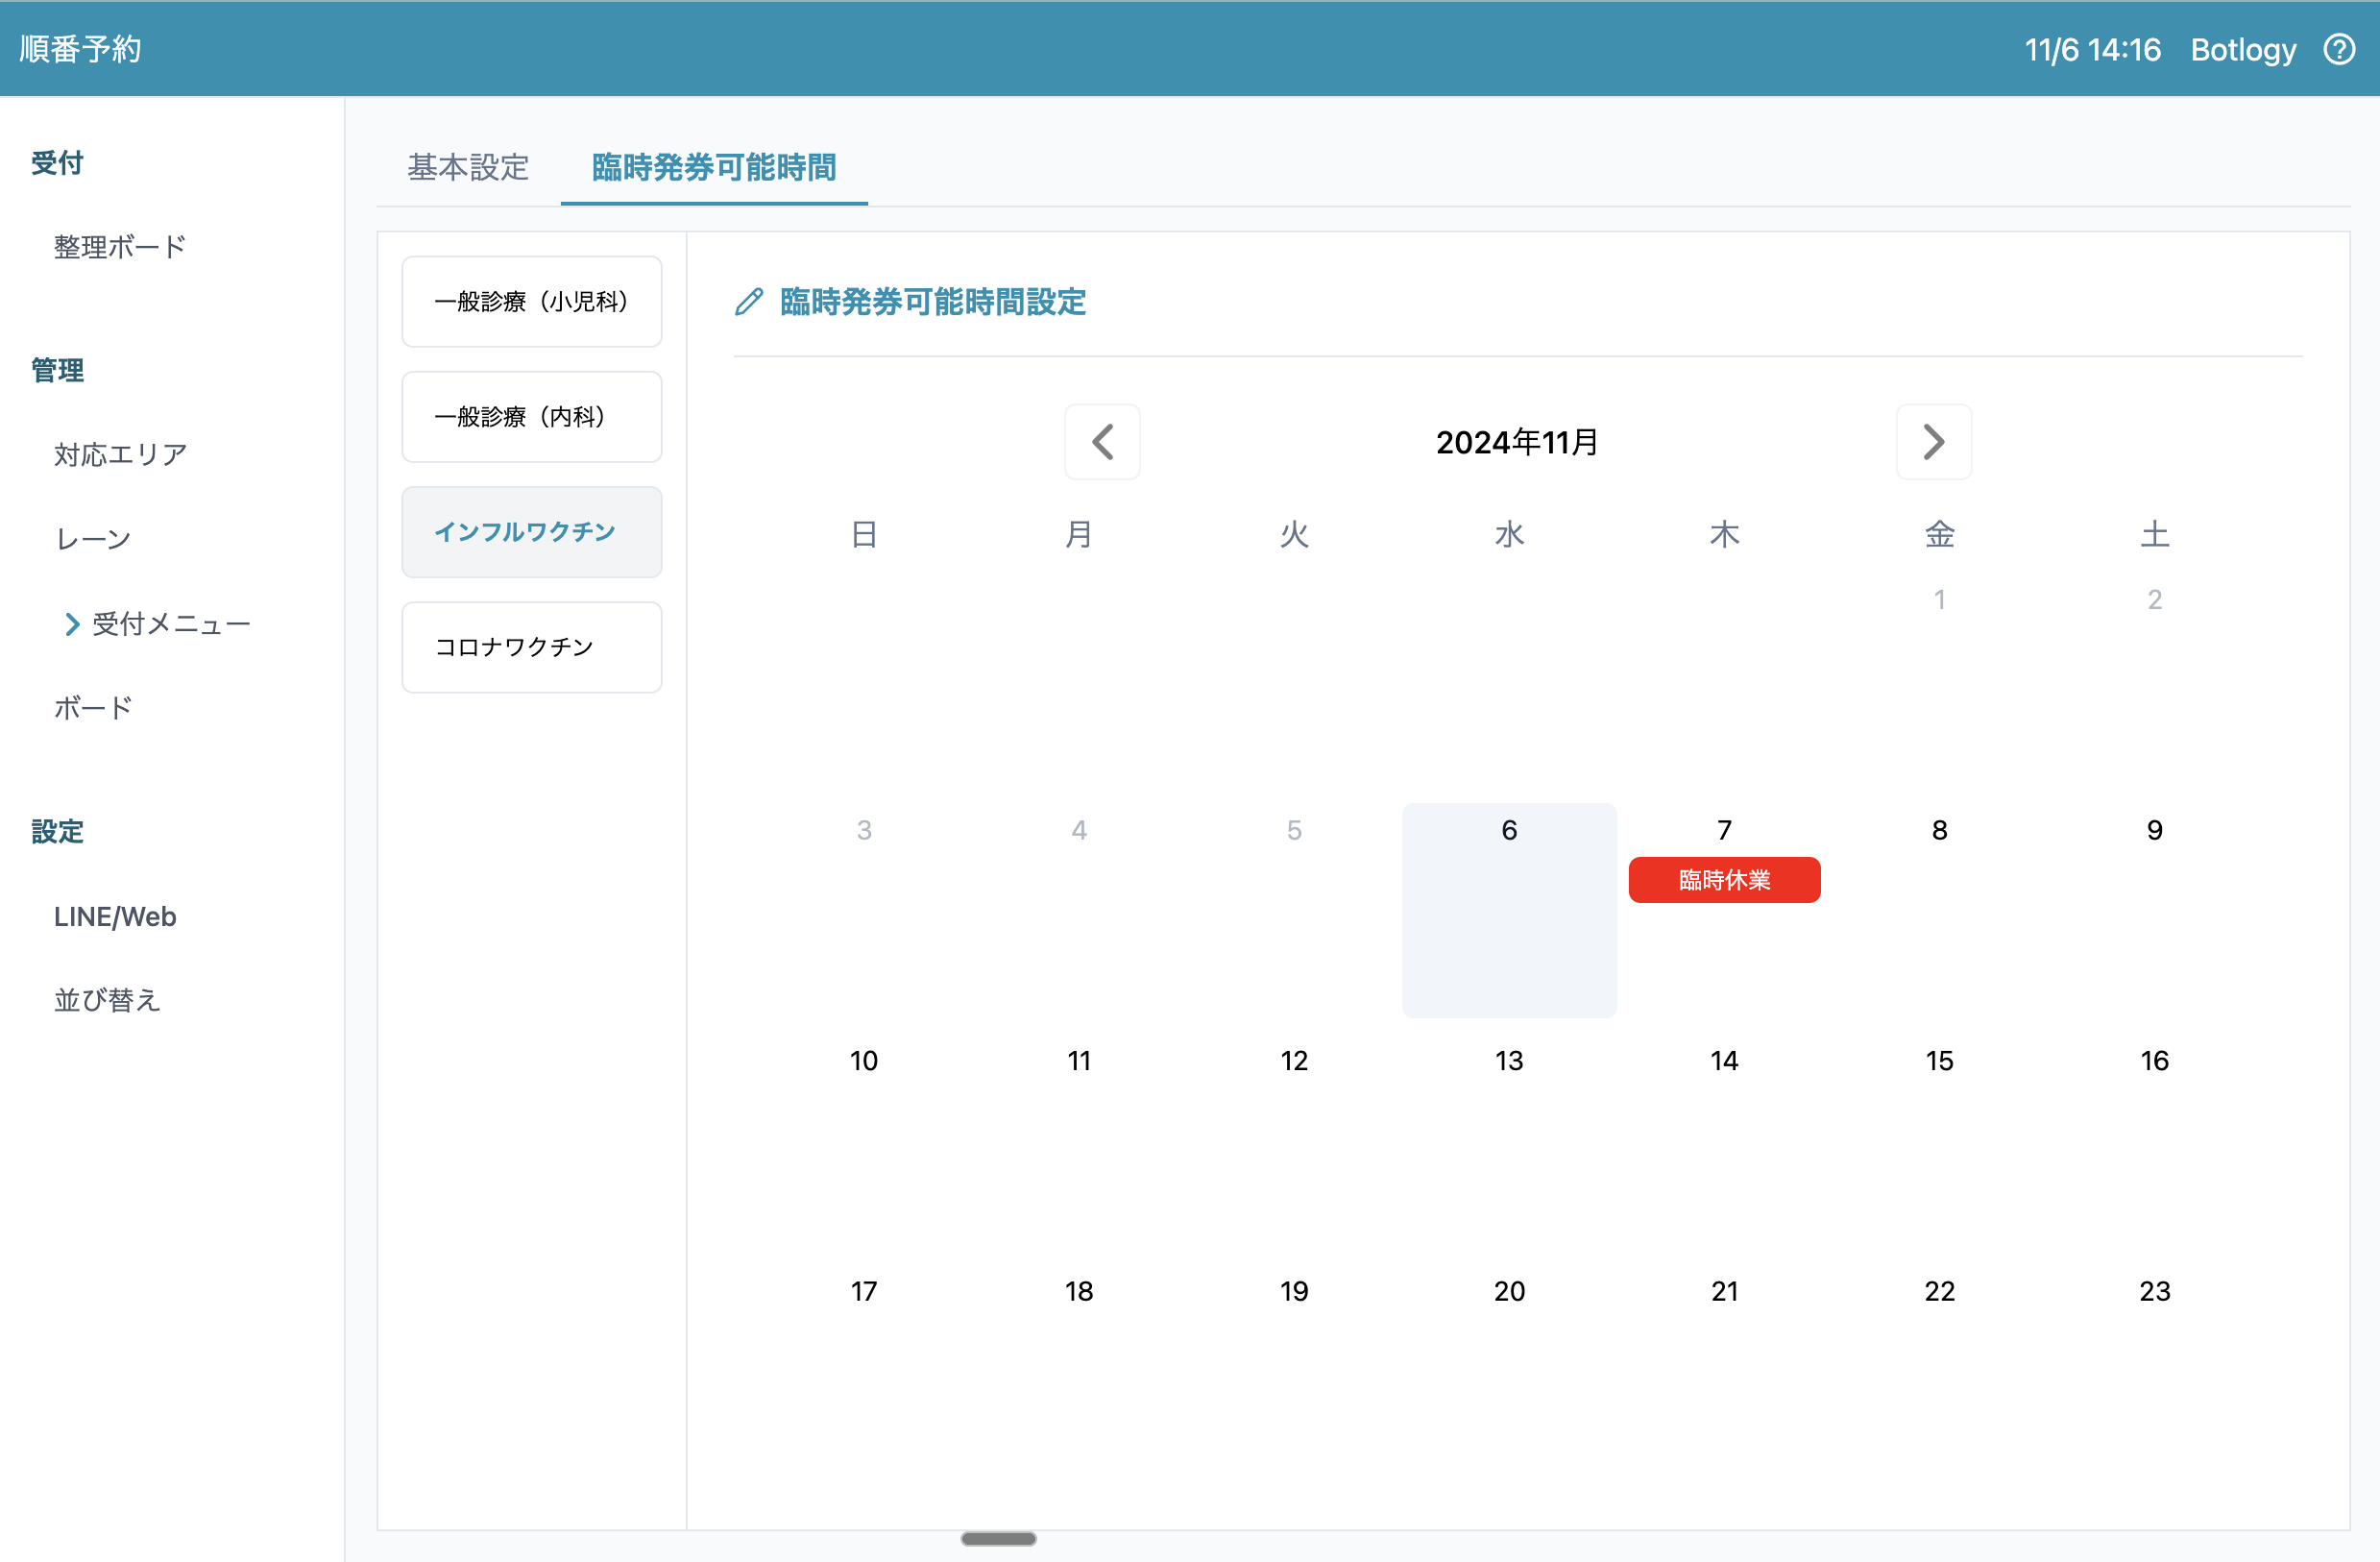This screenshot has width=2380, height=1562.
Task: Expand the 受付メニュー chevron
Action: click(x=72, y=624)
